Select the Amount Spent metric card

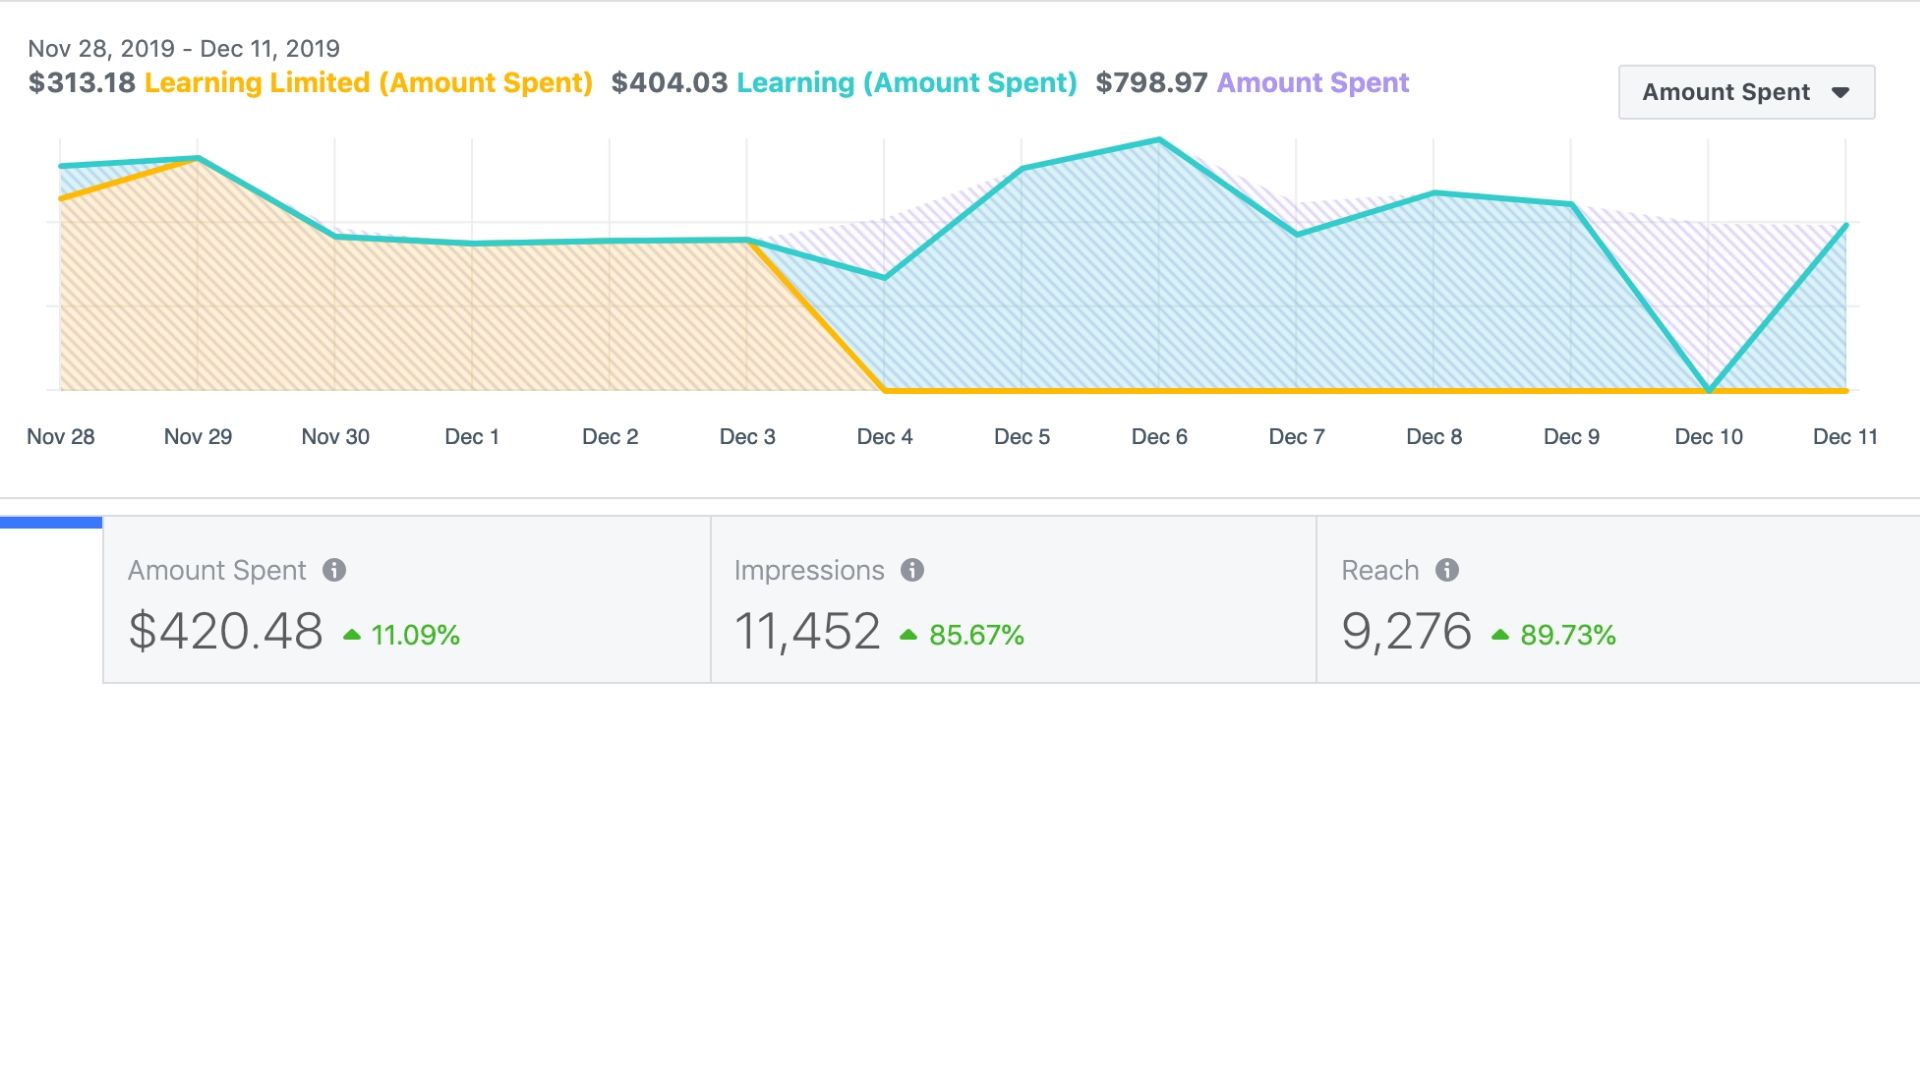[405, 598]
